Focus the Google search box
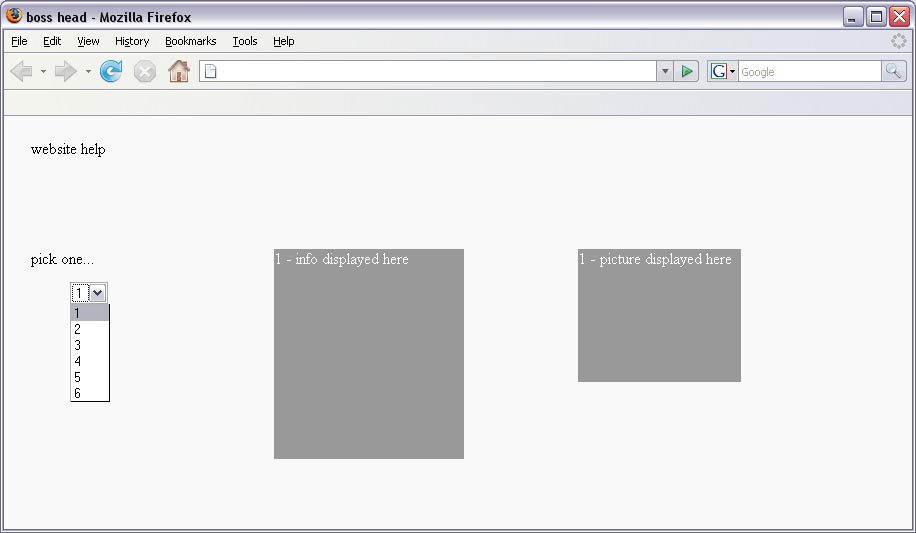The width and height of the screenshot is (916, 533). point(810,71)
